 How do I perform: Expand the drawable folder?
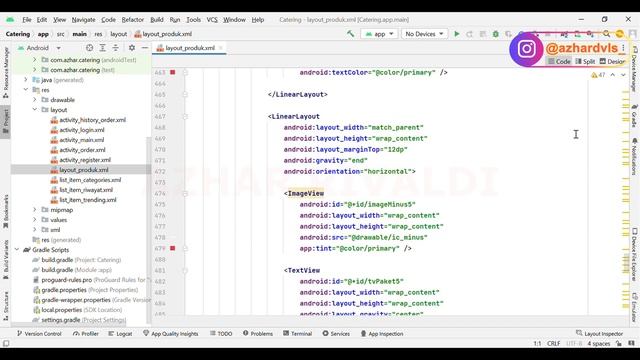(x=35, y=100)
